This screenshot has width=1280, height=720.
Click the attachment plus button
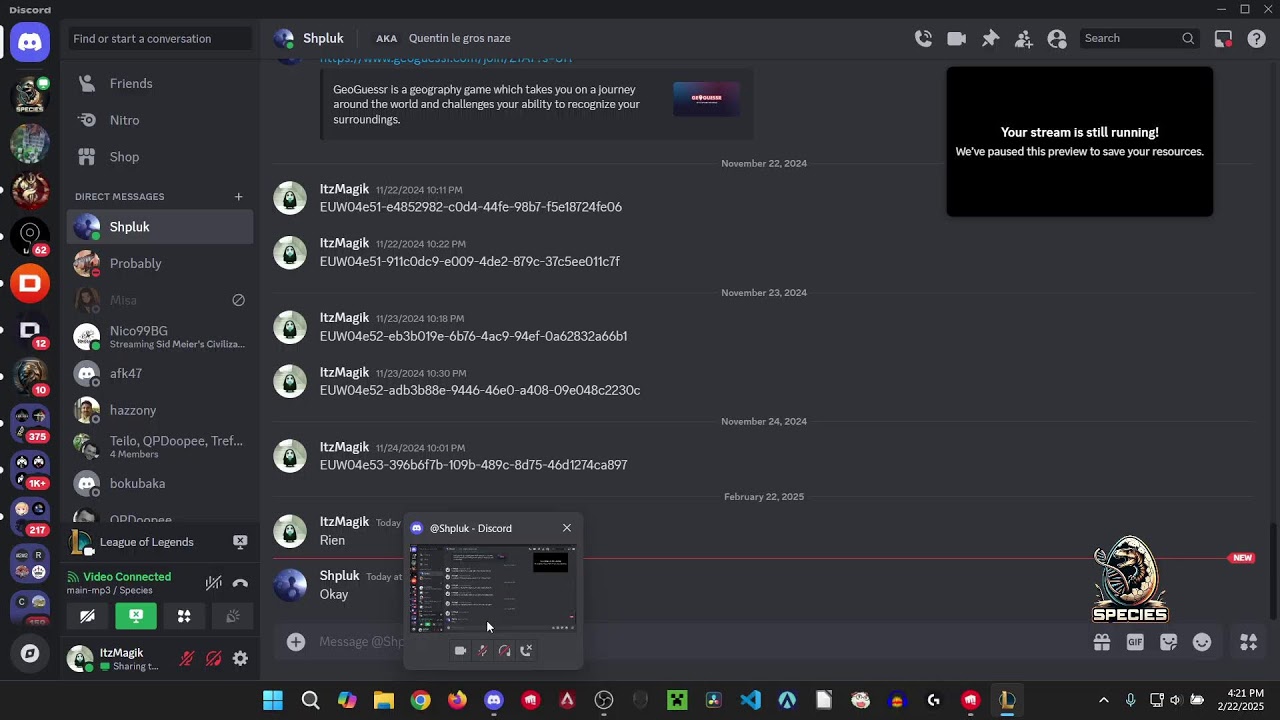(296, 642)
